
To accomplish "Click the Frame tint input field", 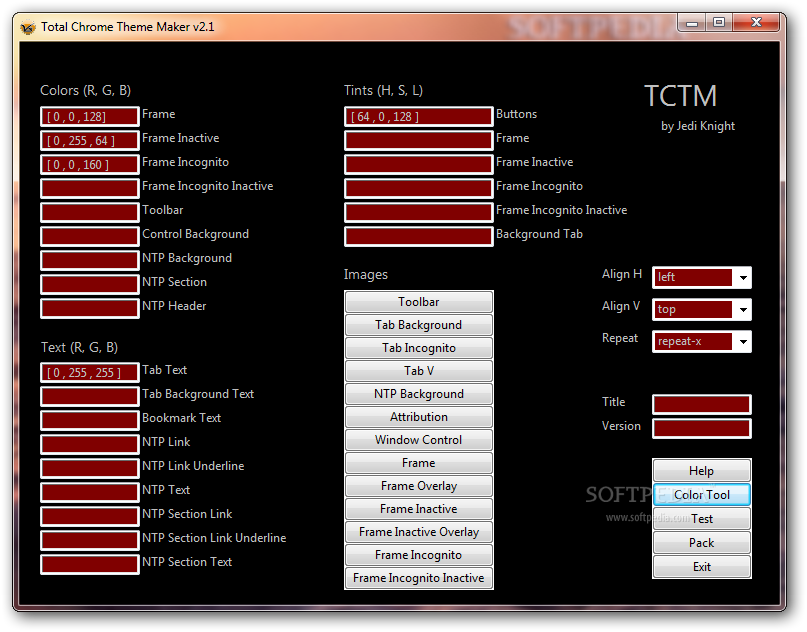I will pyautogui.click(x=418, y=141).
